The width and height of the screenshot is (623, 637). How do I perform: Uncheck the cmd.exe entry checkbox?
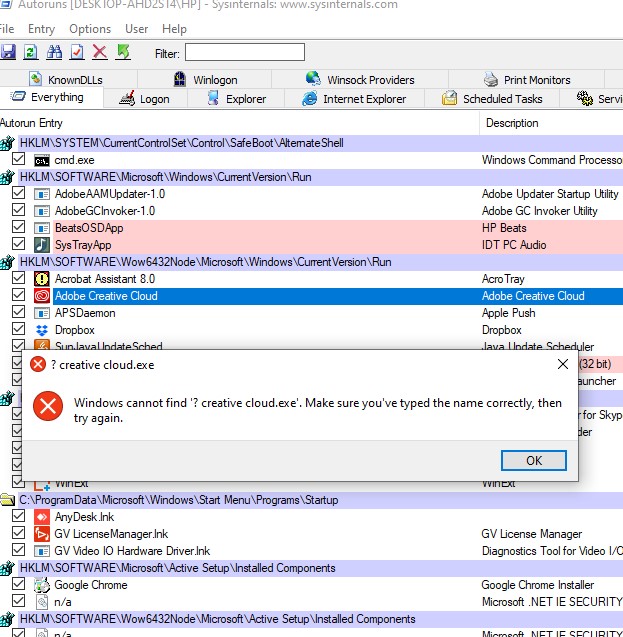click(x=18, y=159)
